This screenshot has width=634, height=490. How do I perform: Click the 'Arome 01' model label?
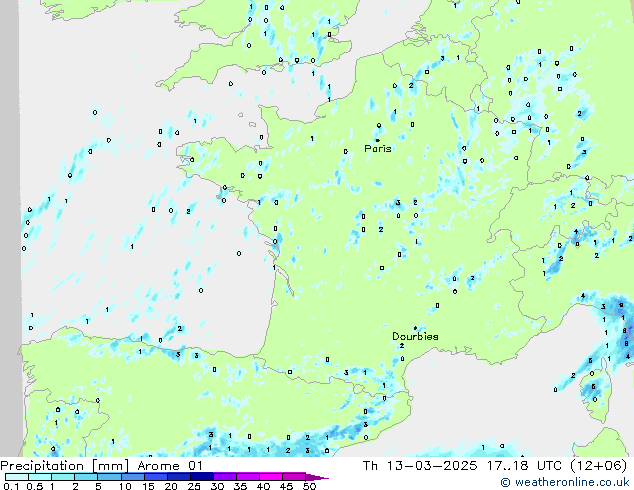[170, 466]
